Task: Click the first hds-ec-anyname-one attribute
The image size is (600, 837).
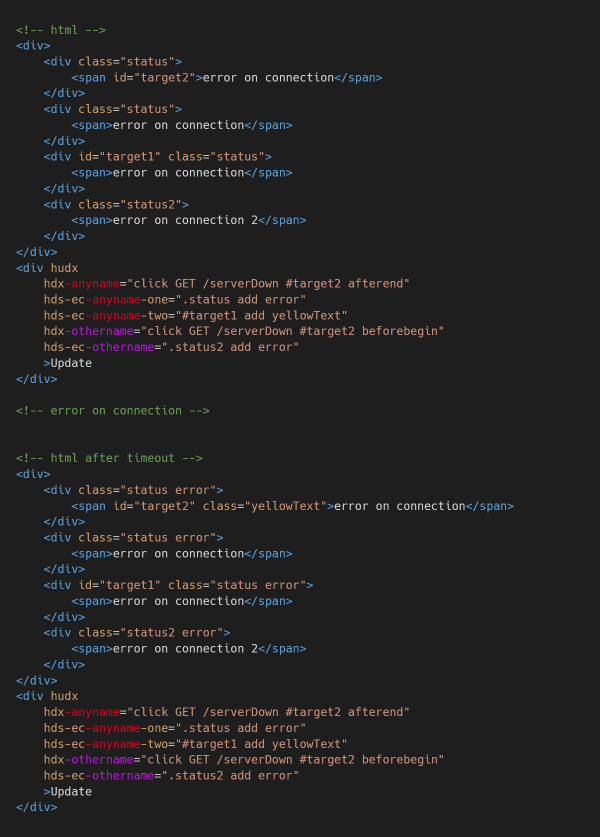Action: [x=175, y=299]
